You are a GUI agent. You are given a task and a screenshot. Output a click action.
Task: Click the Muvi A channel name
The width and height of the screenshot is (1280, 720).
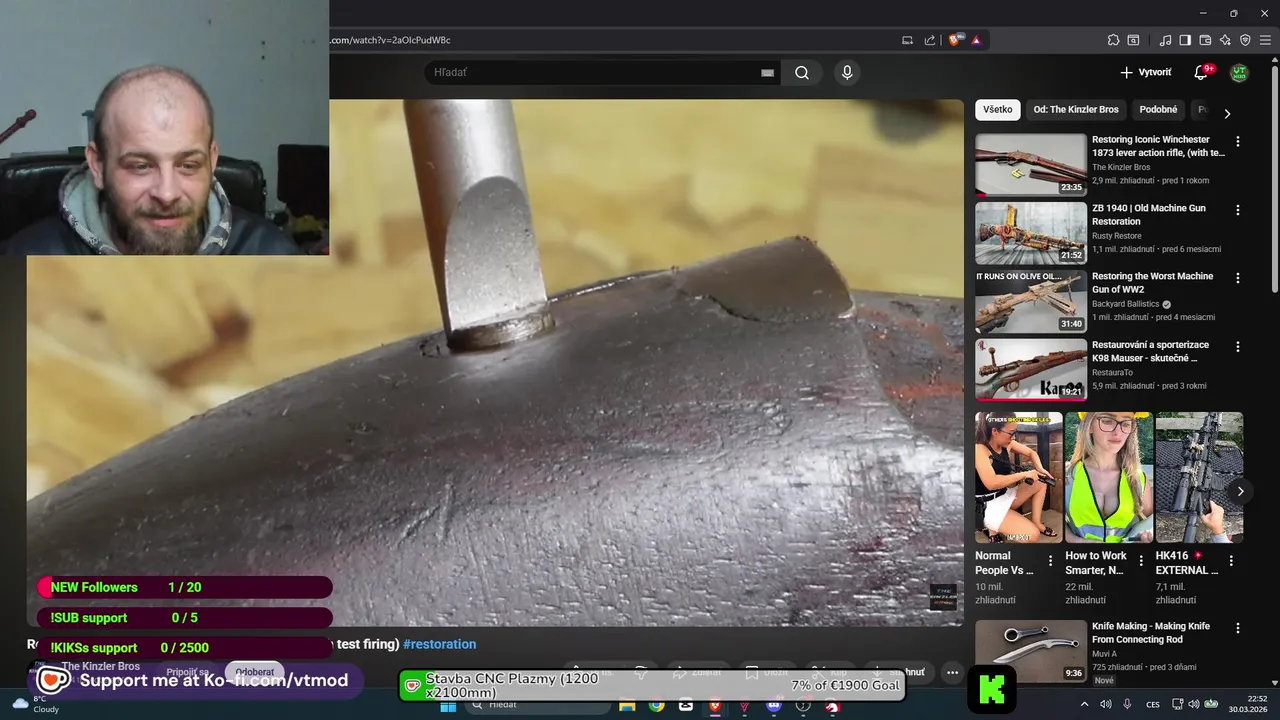click(x=1106, y=654)
